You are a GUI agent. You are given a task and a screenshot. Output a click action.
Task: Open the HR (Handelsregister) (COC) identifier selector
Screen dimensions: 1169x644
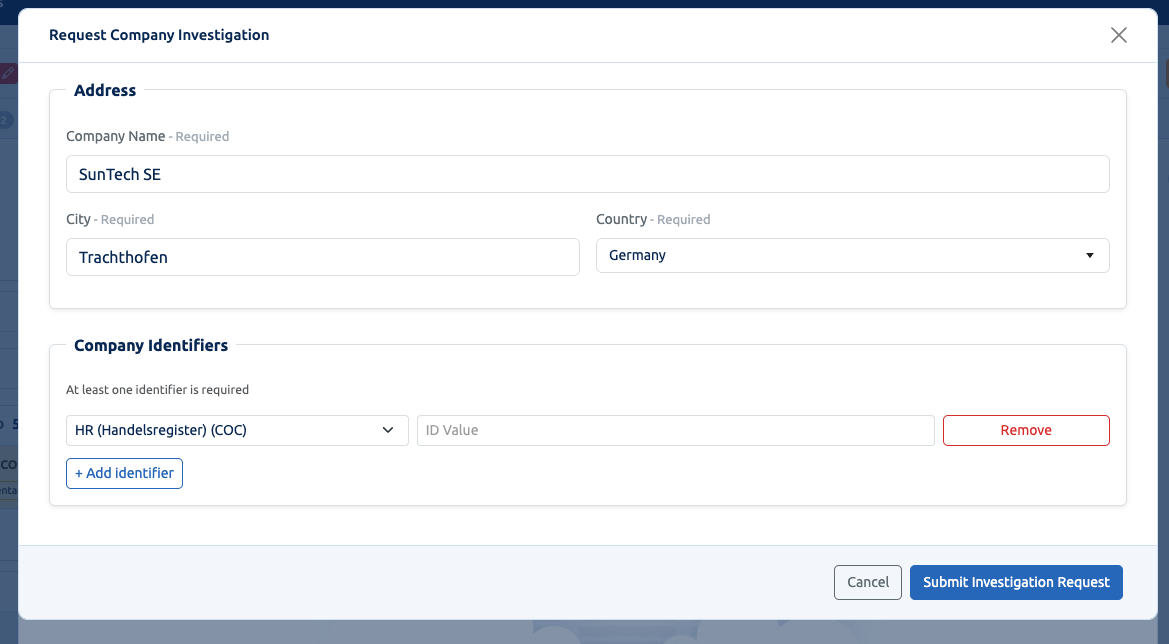(237, 430)
